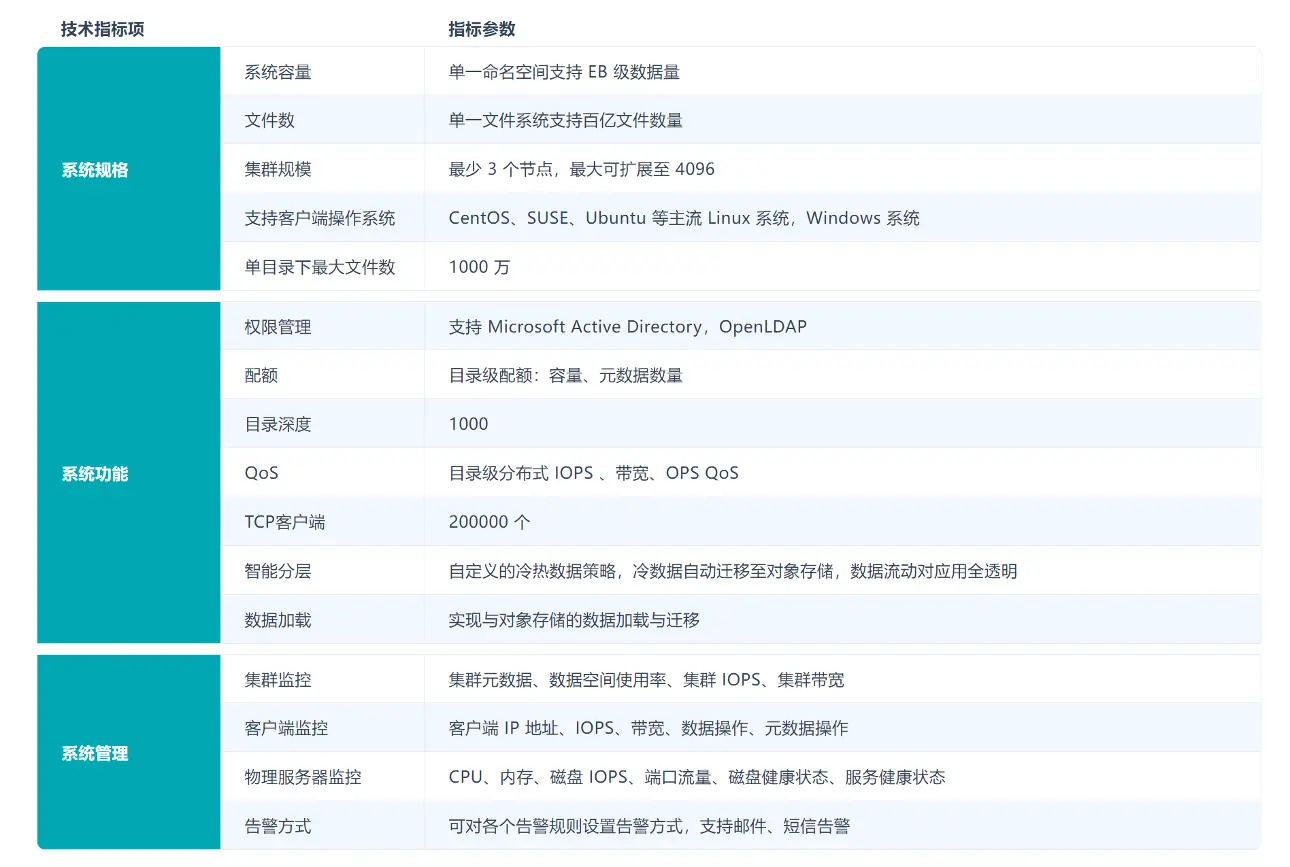Click the 告警方式 row label
Screen dimensions: 1290x867
[278, 826]
